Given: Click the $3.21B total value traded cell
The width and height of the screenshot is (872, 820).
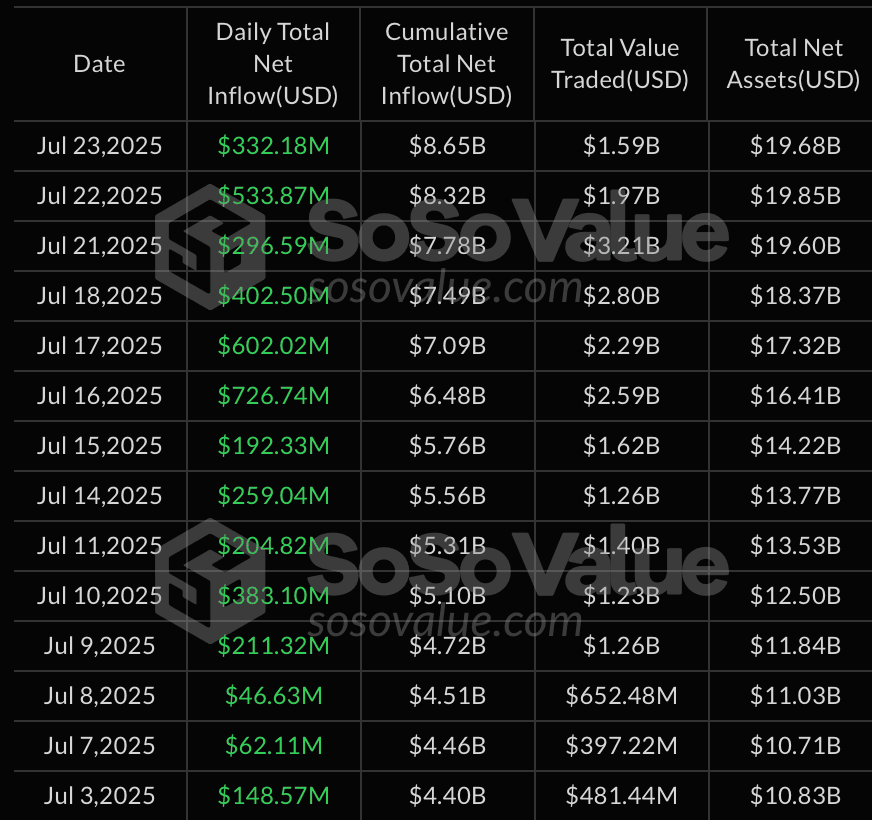Looking at the screenshot, I should point(620,246).
